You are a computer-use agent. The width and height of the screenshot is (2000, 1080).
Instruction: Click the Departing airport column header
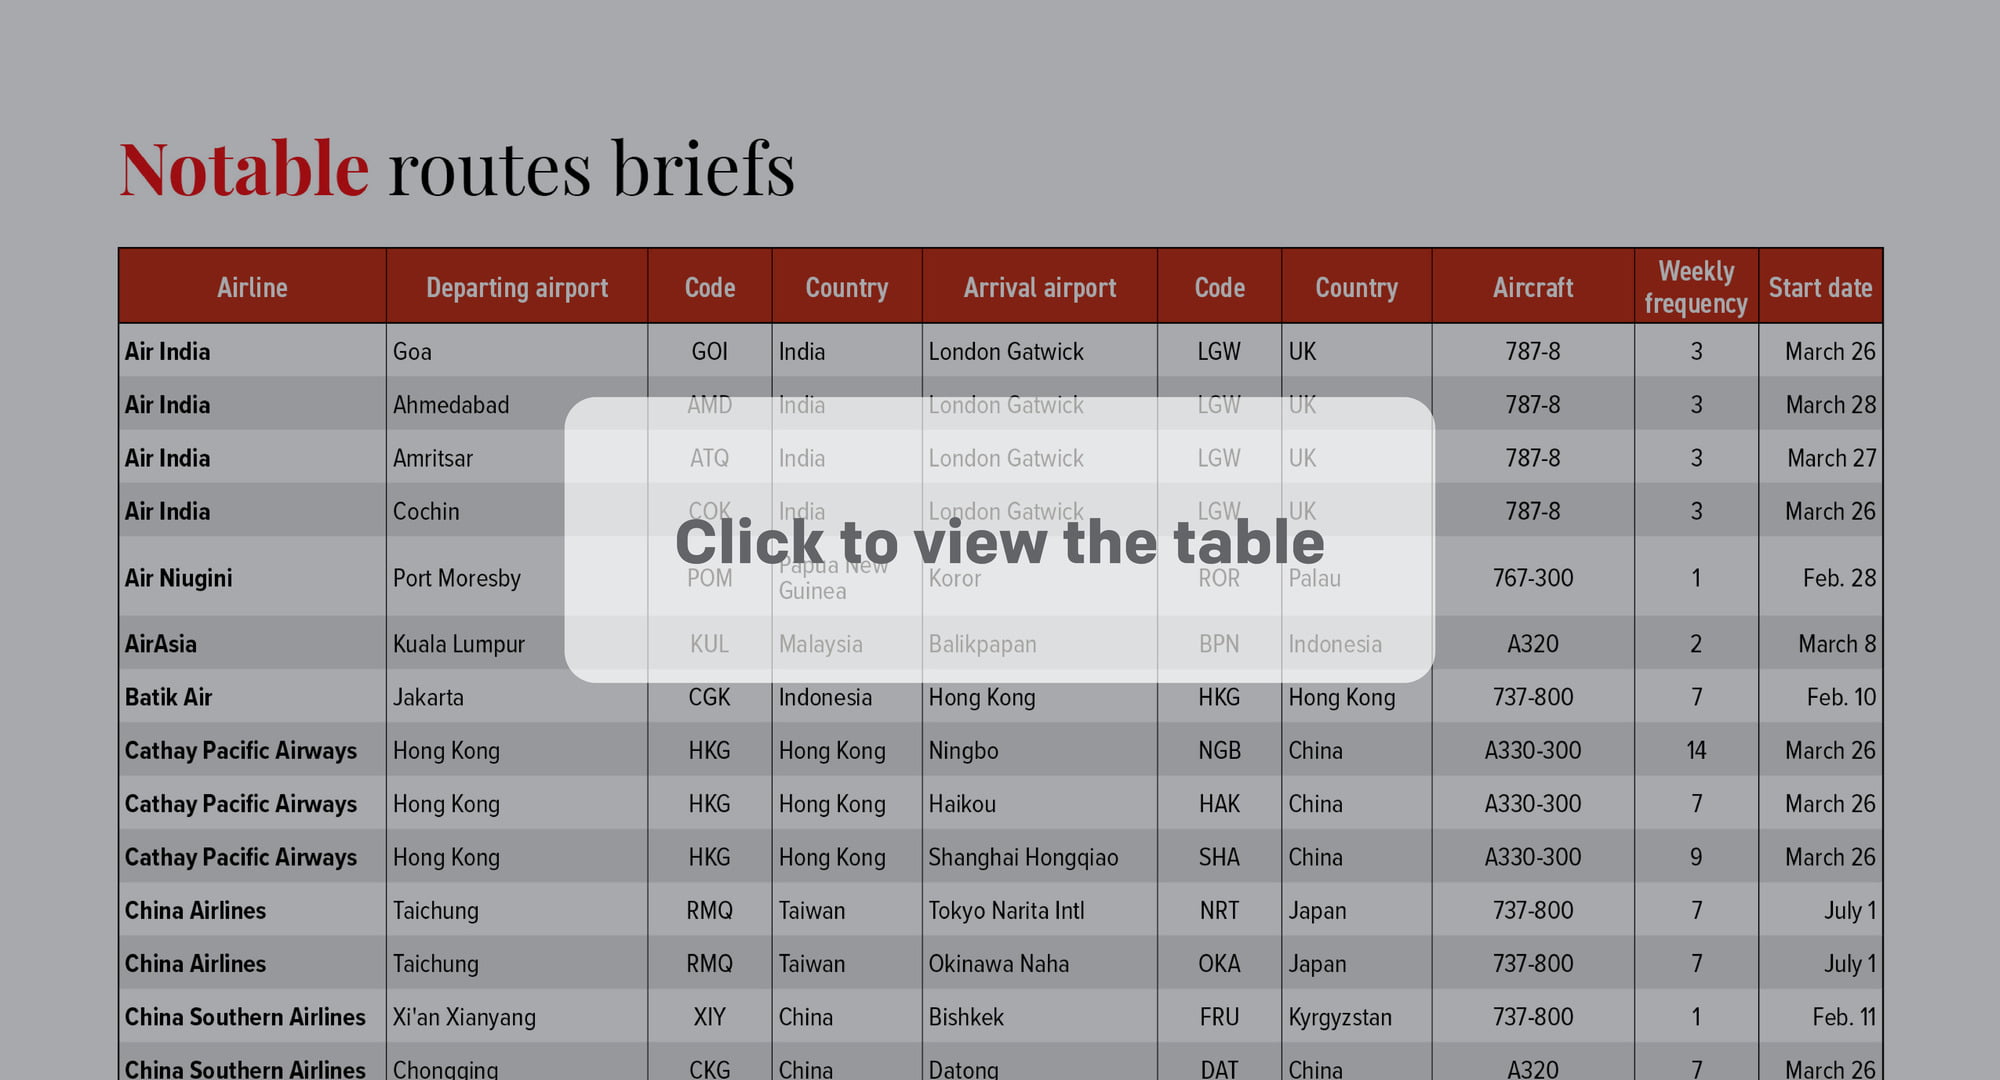[516, 288]
